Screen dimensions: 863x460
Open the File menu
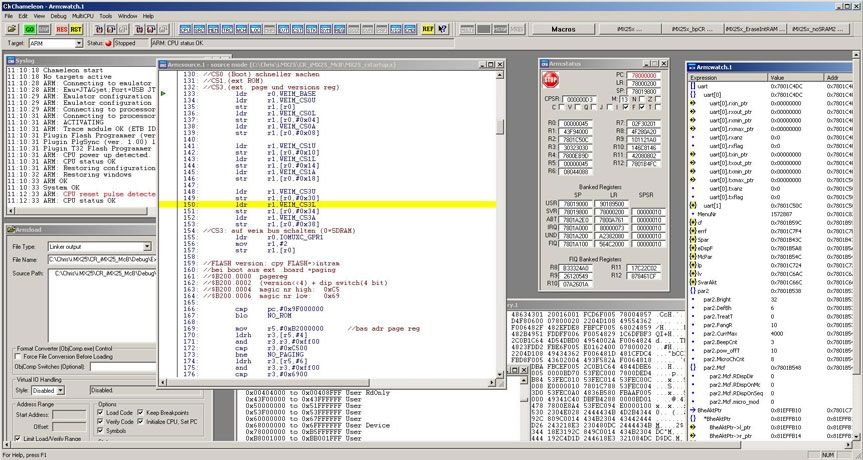coord(9,16)
